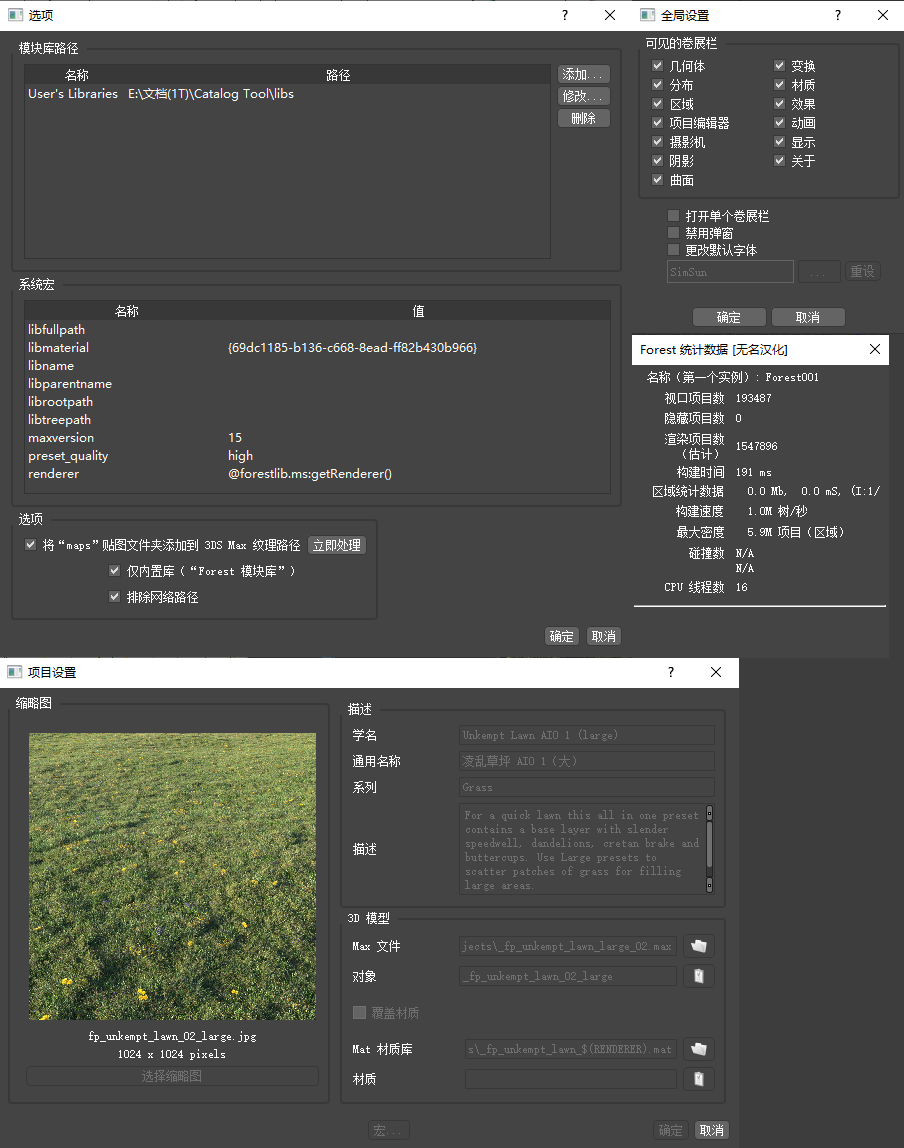Screen dimensions: 904x1148
Task: Browse library via folder icon beside Mat 材质库
Action: click(x=697, y=1048)
